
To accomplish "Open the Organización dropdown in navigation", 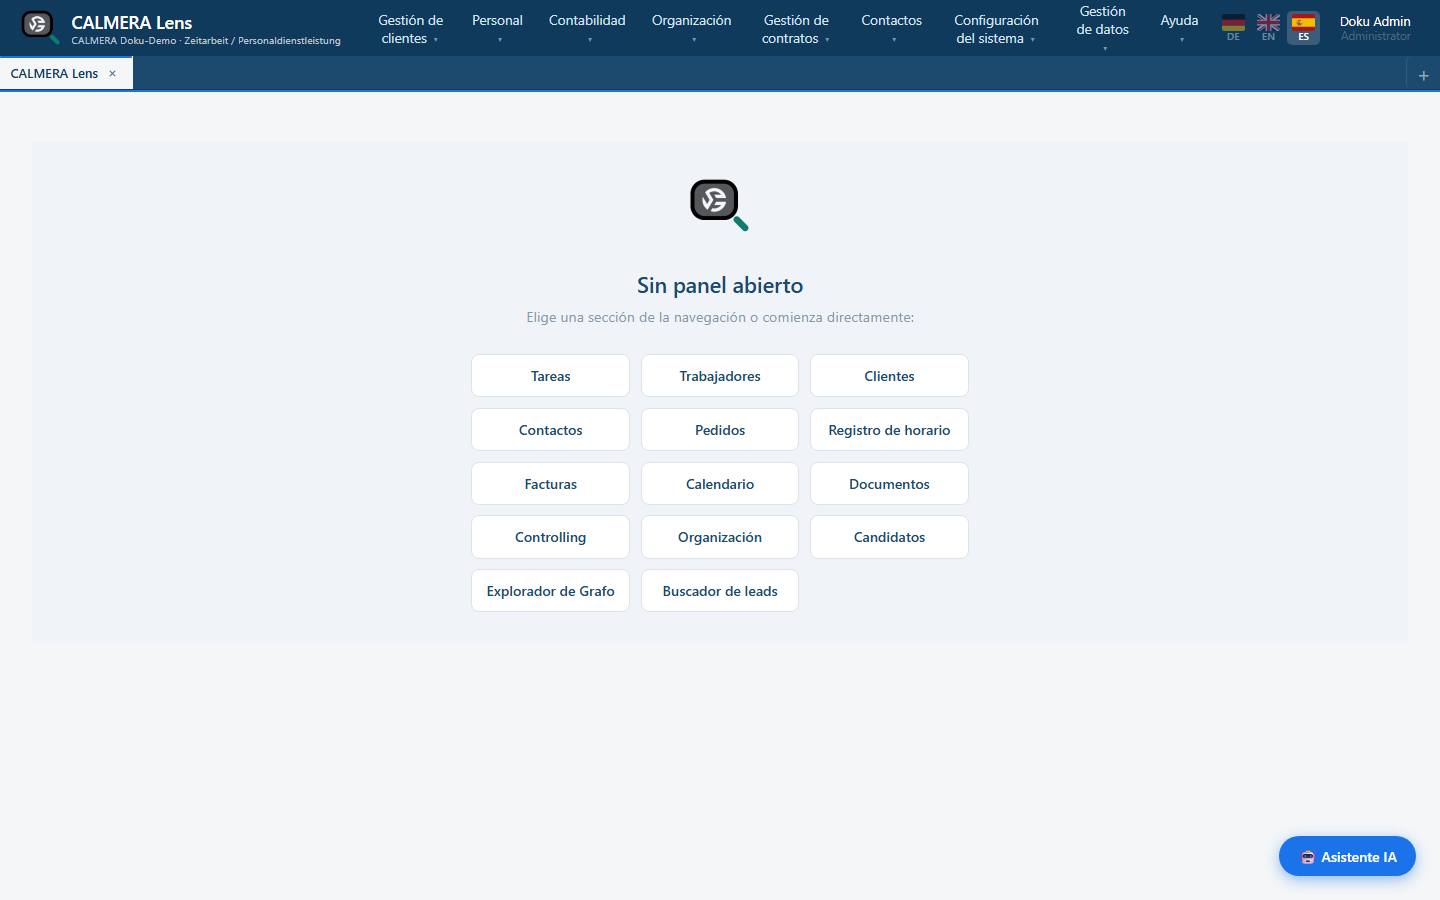I will click(691, 28).
